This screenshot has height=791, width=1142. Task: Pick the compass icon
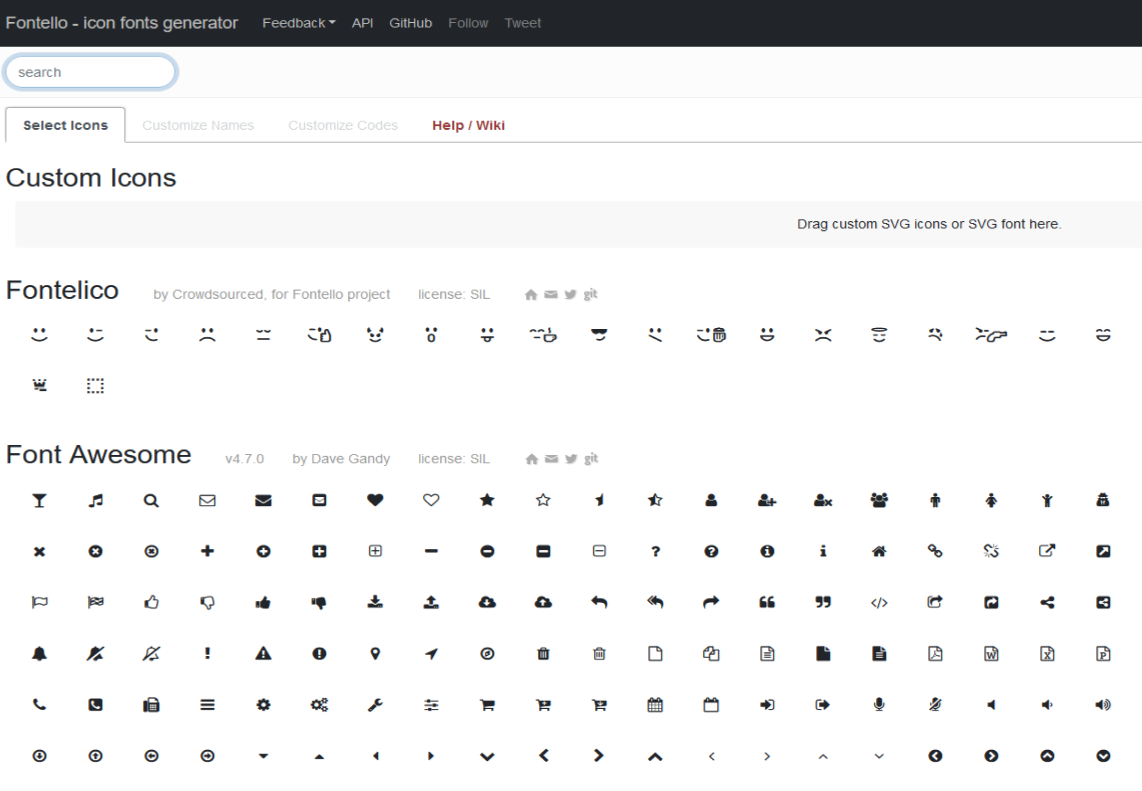pyautogui.click(x=487, y=653)
